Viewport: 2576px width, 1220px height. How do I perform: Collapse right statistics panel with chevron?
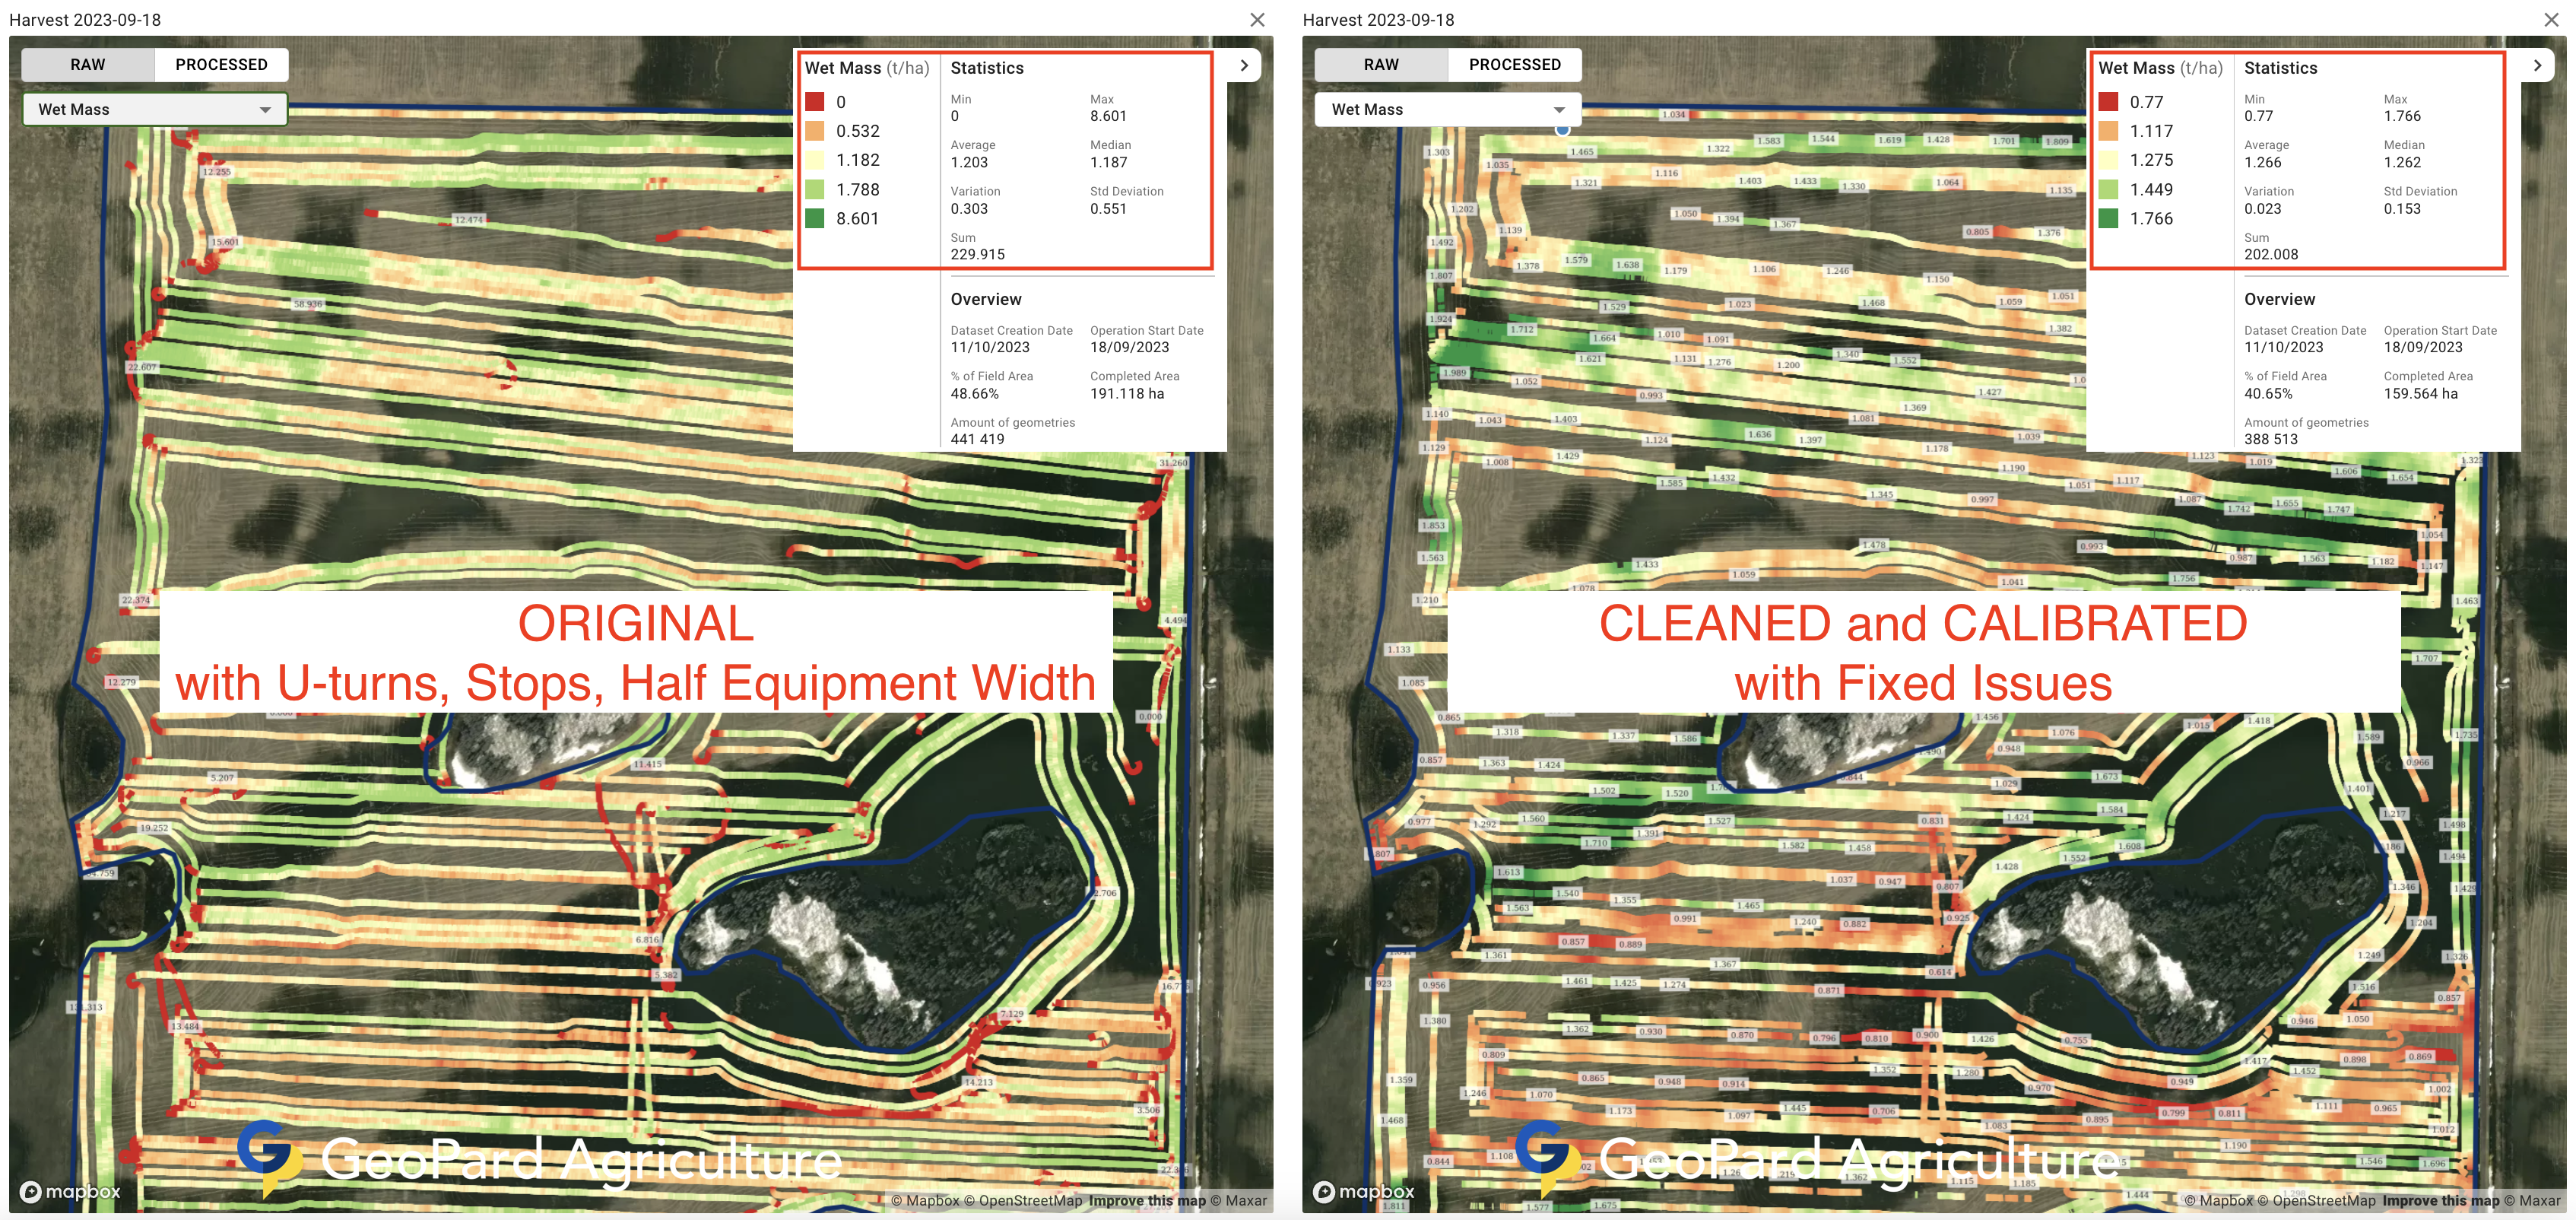2537,65
